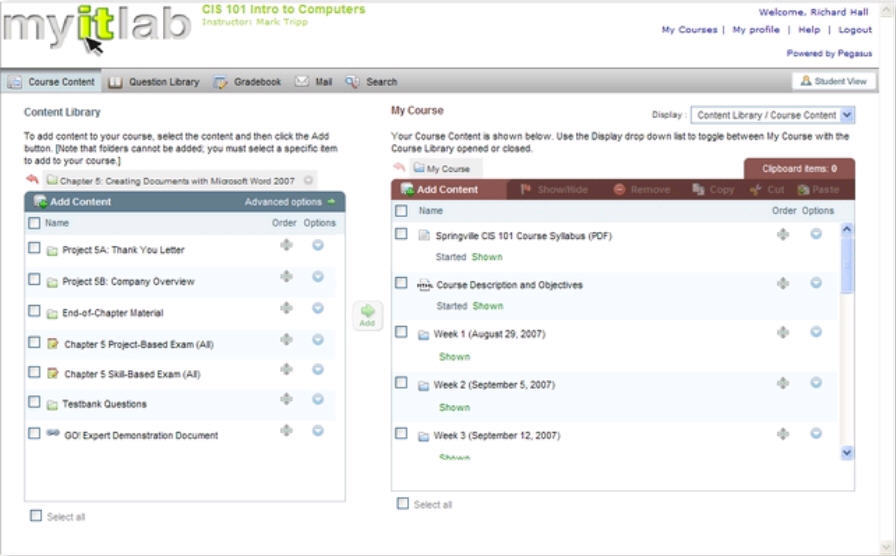This screenshot has width=896, height=556.
Task: Click the myitlab logo
Action: (96, 27)
